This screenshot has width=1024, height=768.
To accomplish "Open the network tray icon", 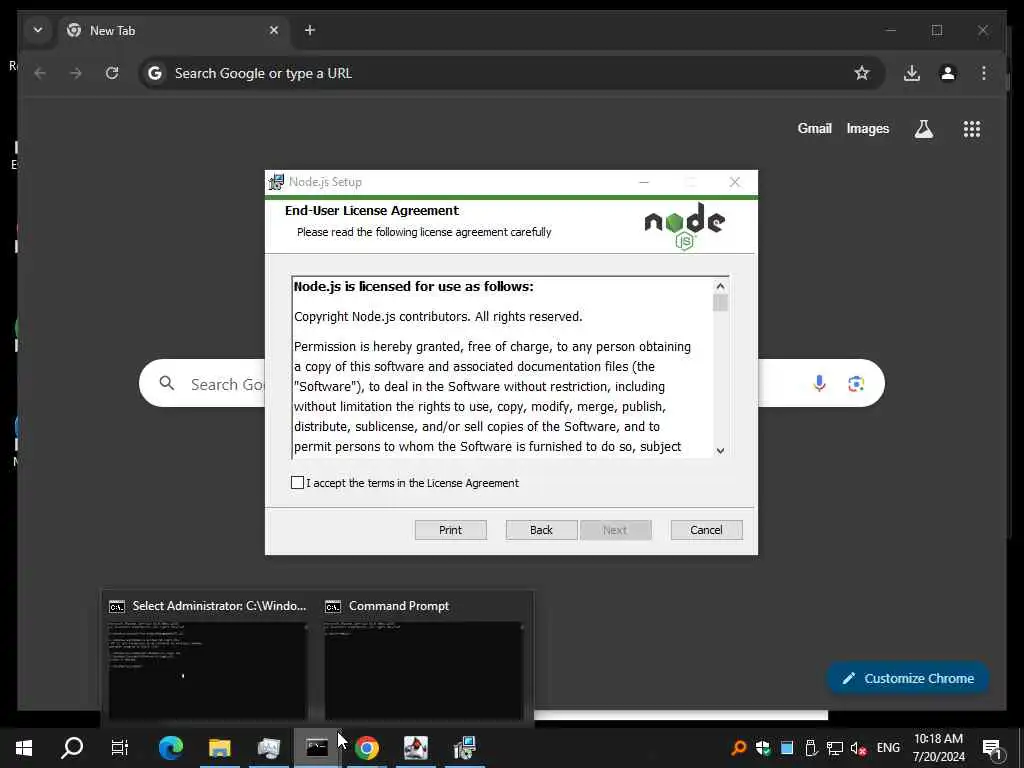I will (x=835, y=748).
